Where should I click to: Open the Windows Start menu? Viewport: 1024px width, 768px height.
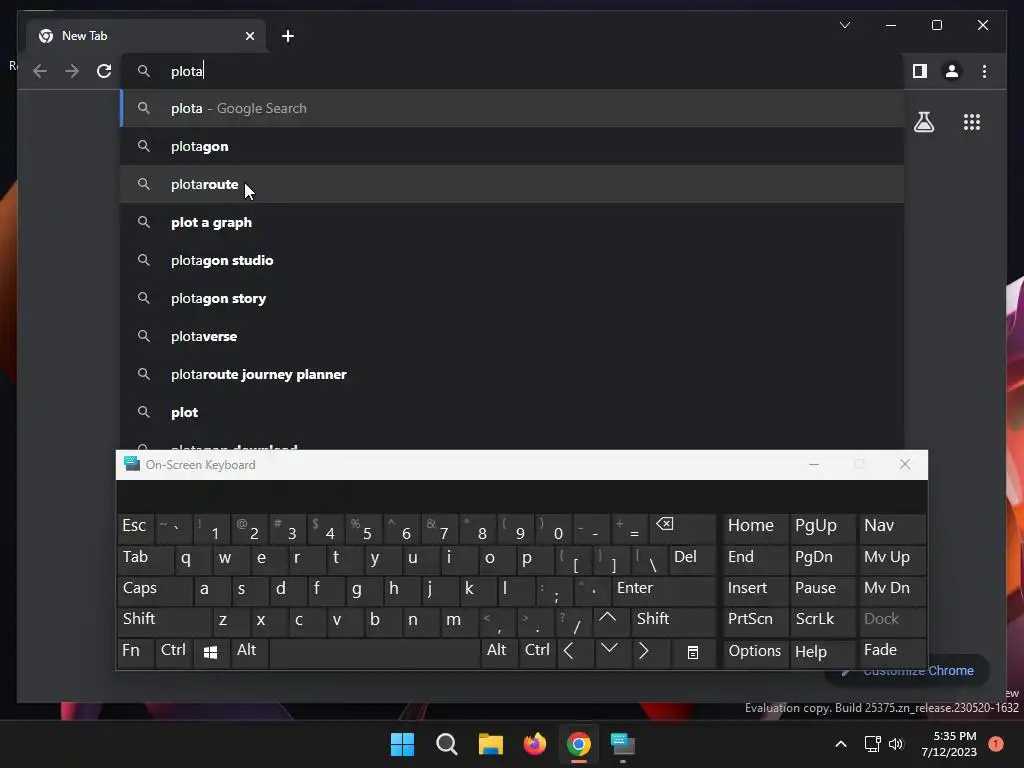point(402,744)
